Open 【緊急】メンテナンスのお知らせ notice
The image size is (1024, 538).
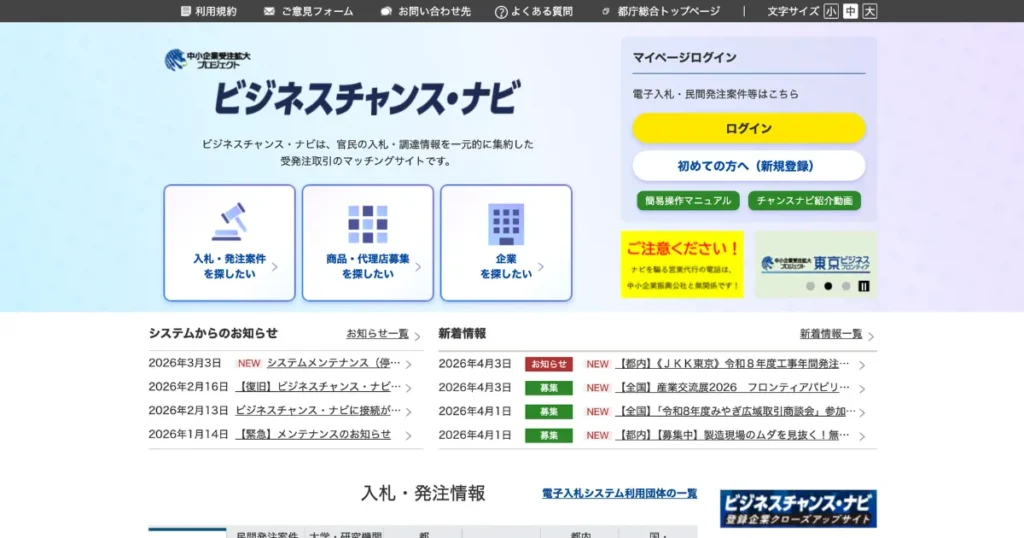click(313, 434)
